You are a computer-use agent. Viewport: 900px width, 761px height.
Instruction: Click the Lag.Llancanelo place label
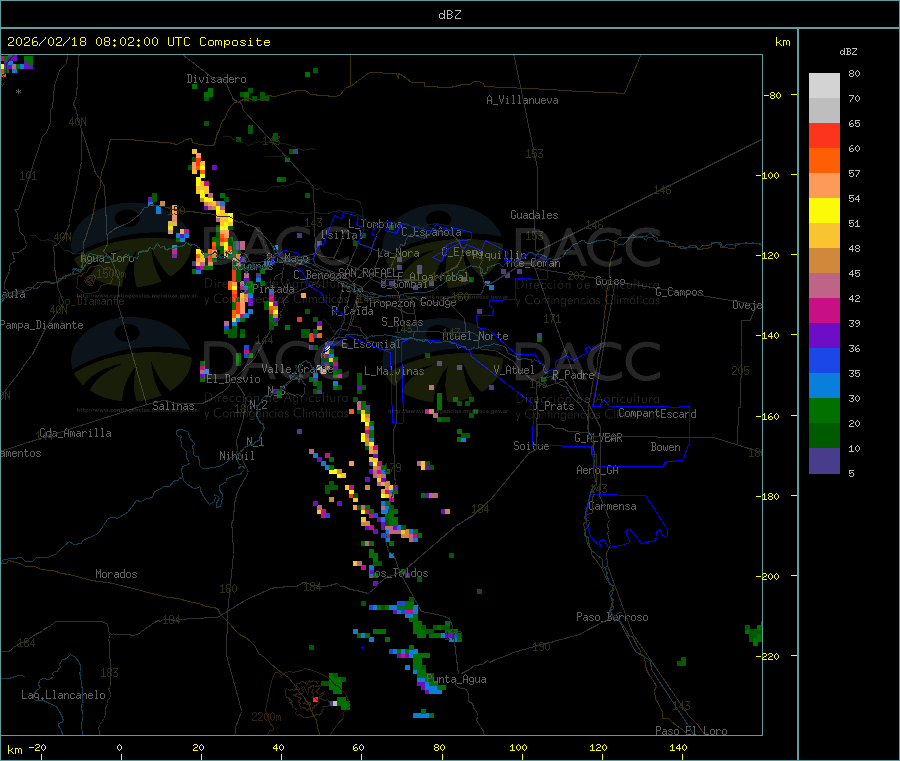click(64, 695)
